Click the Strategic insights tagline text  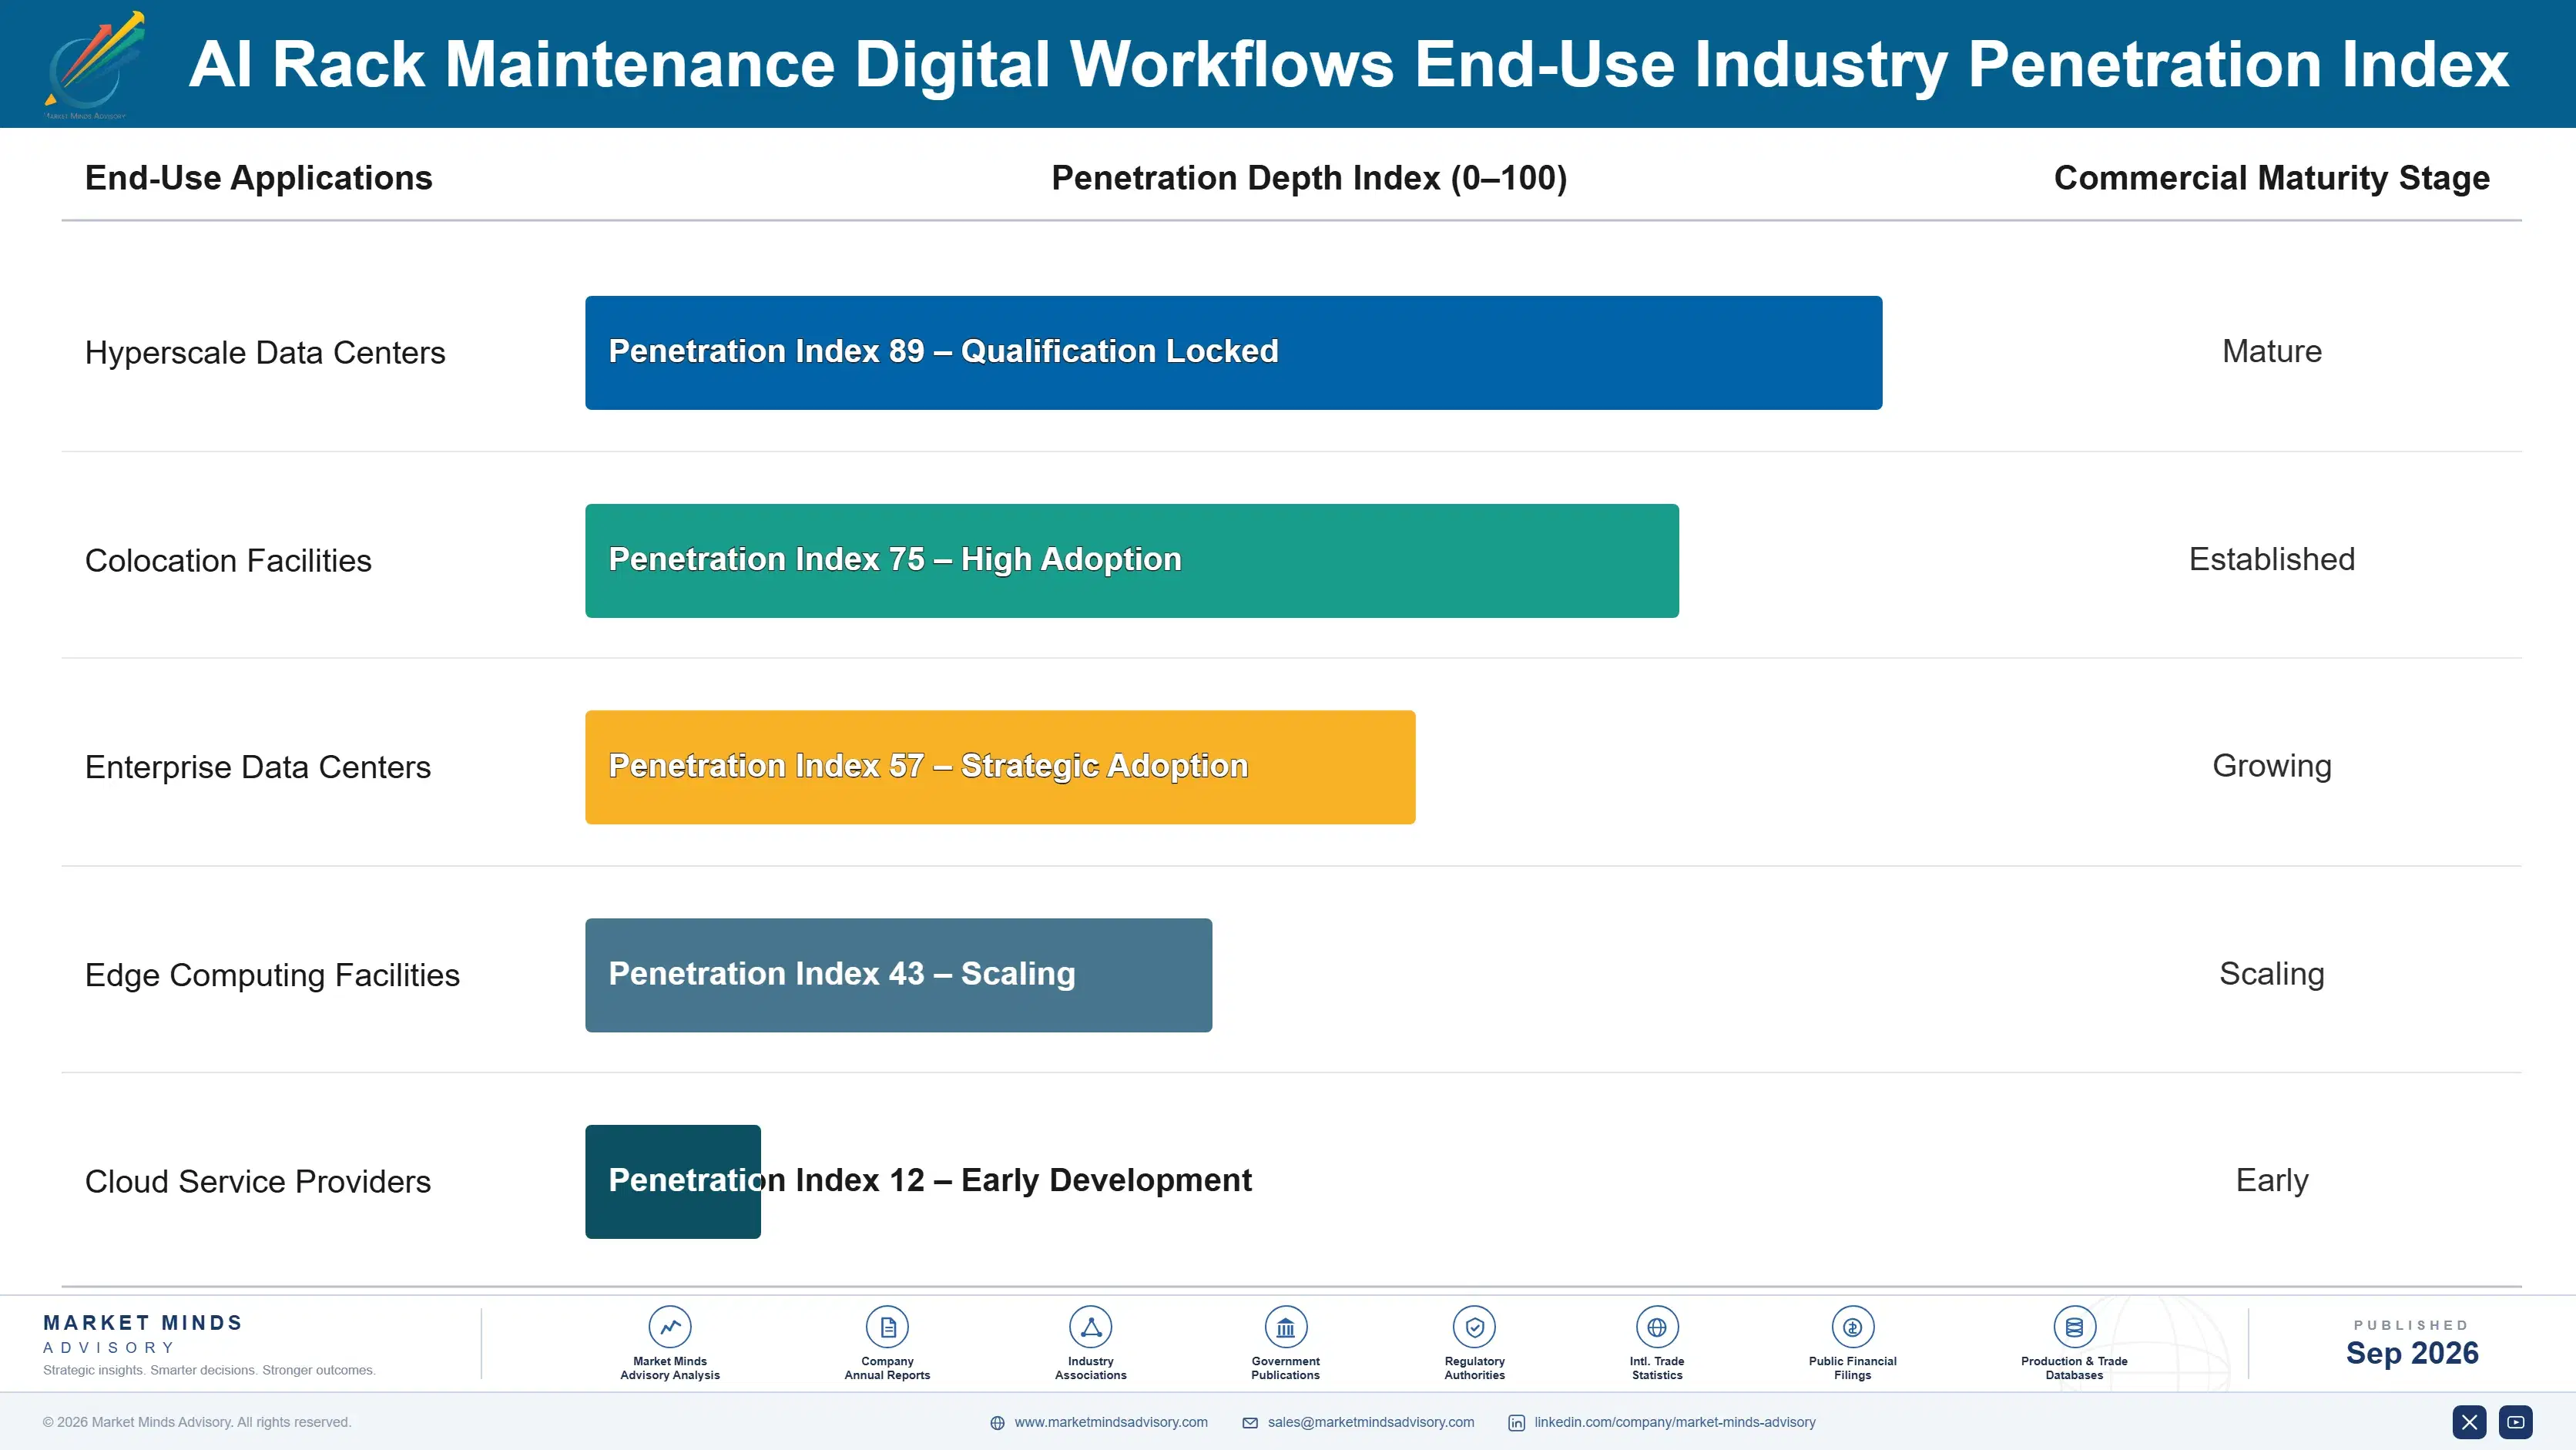tap(209, 1370)
